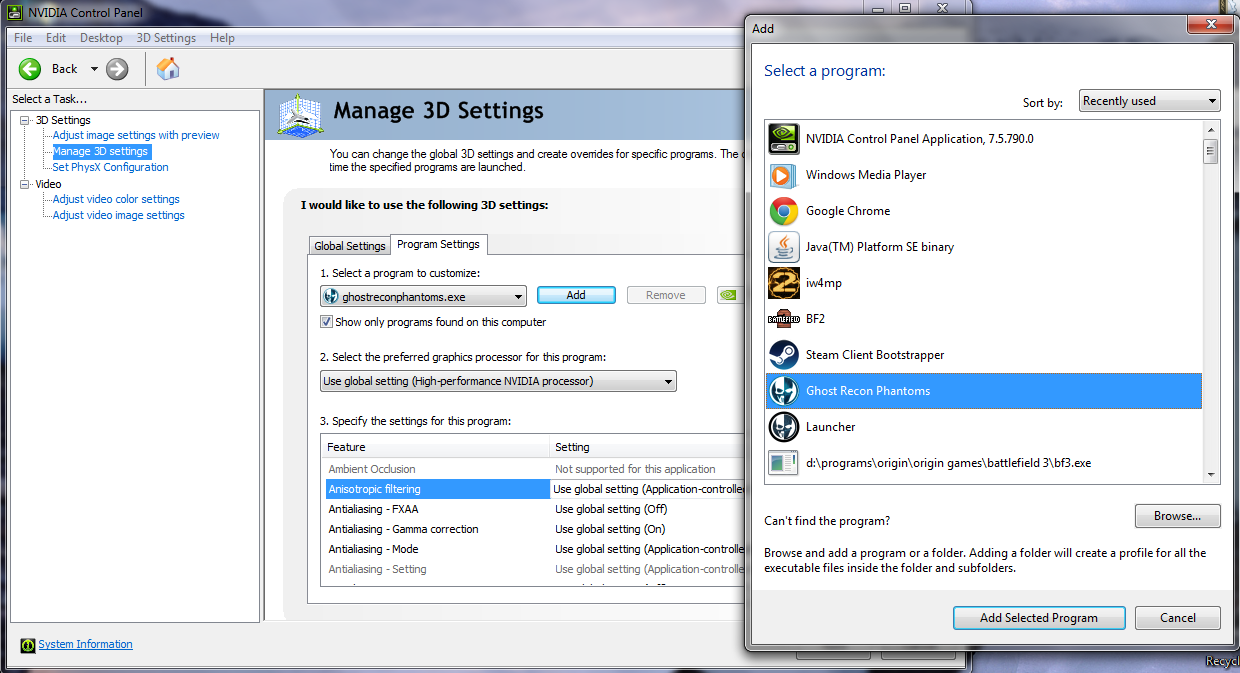Click the iw4mp game icon
Screen dimensions: 1240x673
pyautogui.click(x=783, y=283)
